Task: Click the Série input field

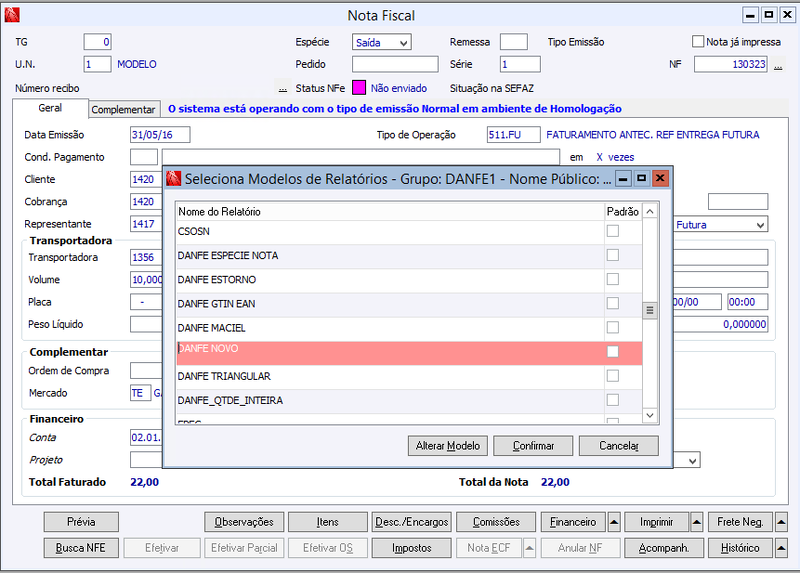Action: pyautogui.click(x=520, y=64)
